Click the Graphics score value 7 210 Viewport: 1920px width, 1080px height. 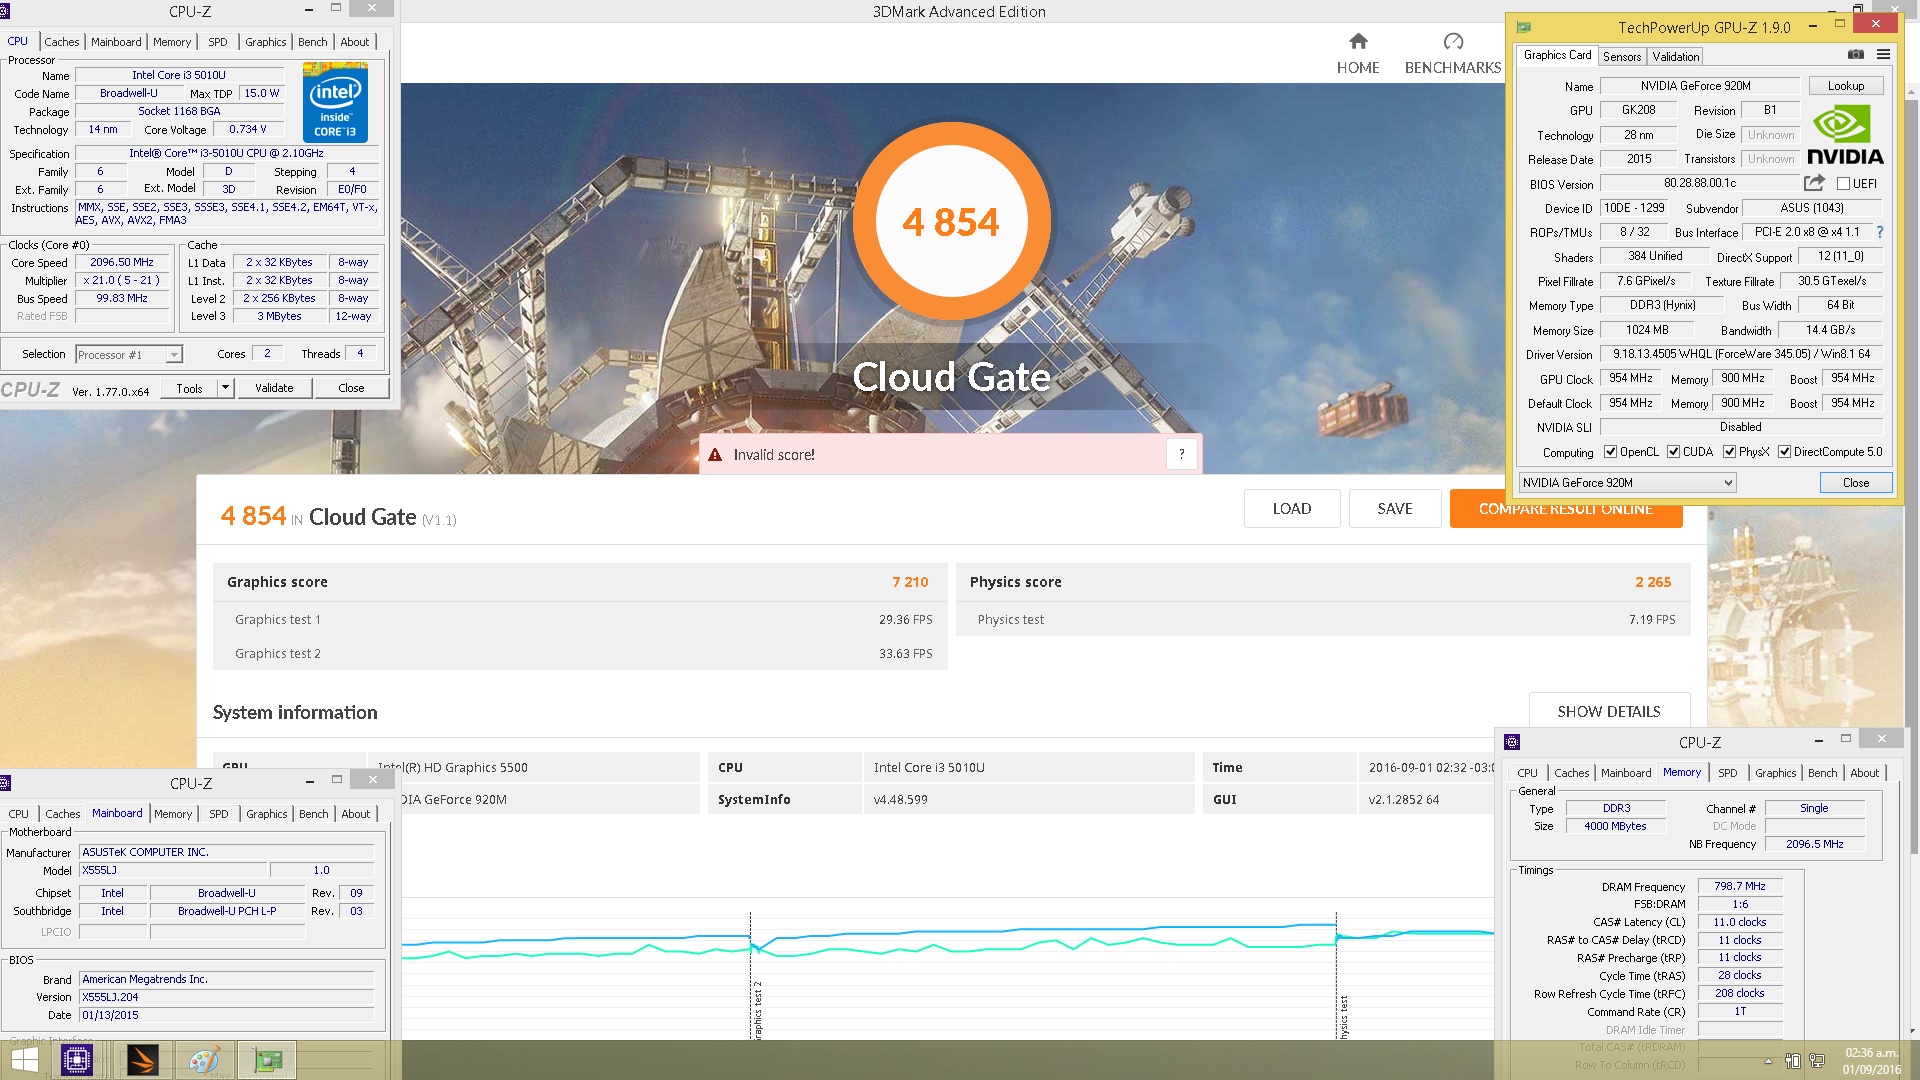click(x=910, y=582)
